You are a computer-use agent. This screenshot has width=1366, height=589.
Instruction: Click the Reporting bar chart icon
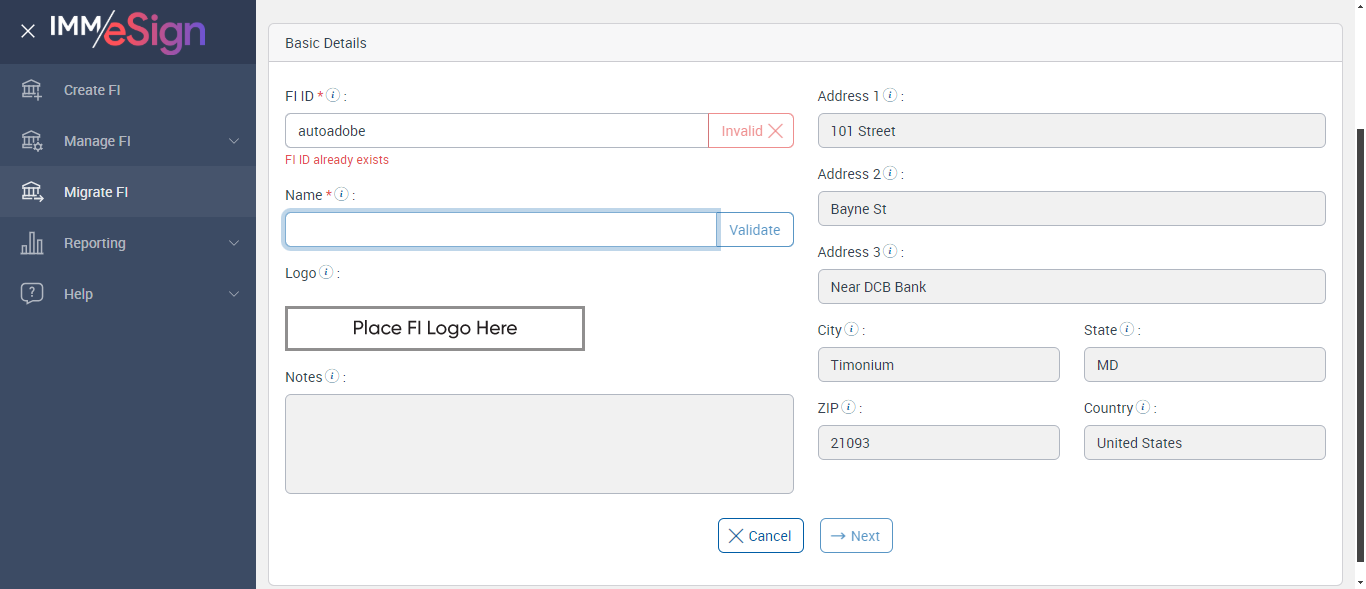[x=32, y=243]
